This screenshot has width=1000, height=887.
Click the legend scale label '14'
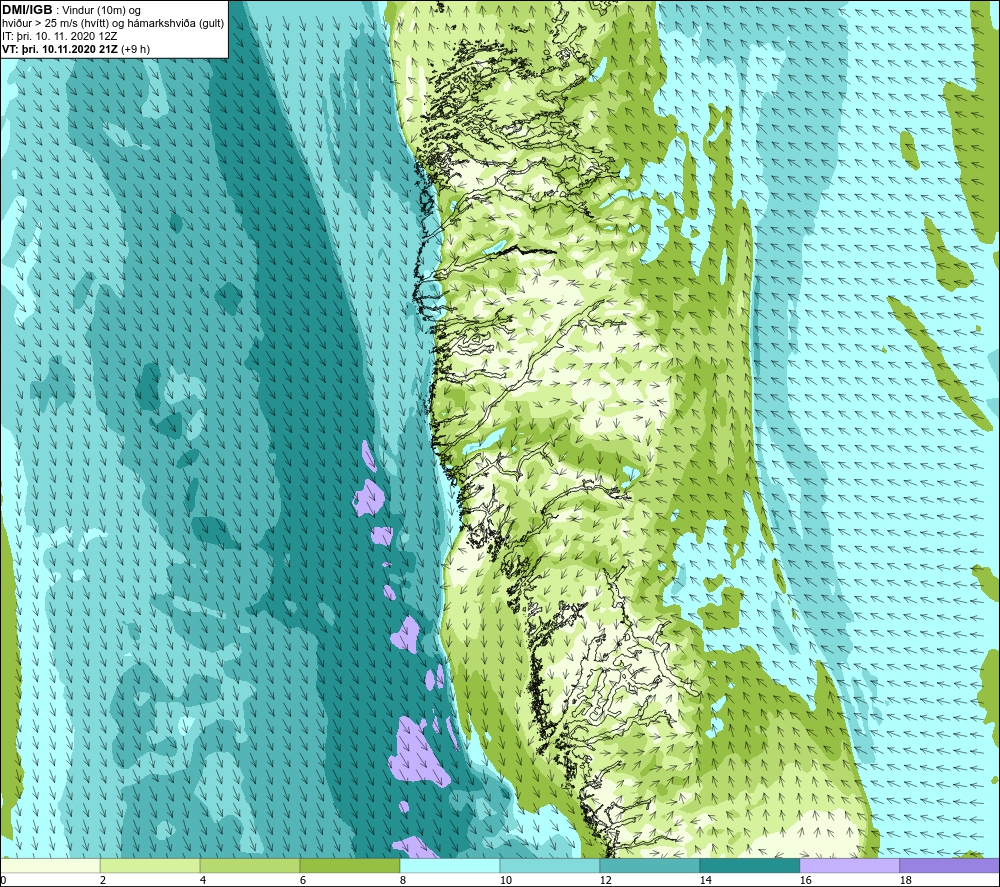pos(705,880)
